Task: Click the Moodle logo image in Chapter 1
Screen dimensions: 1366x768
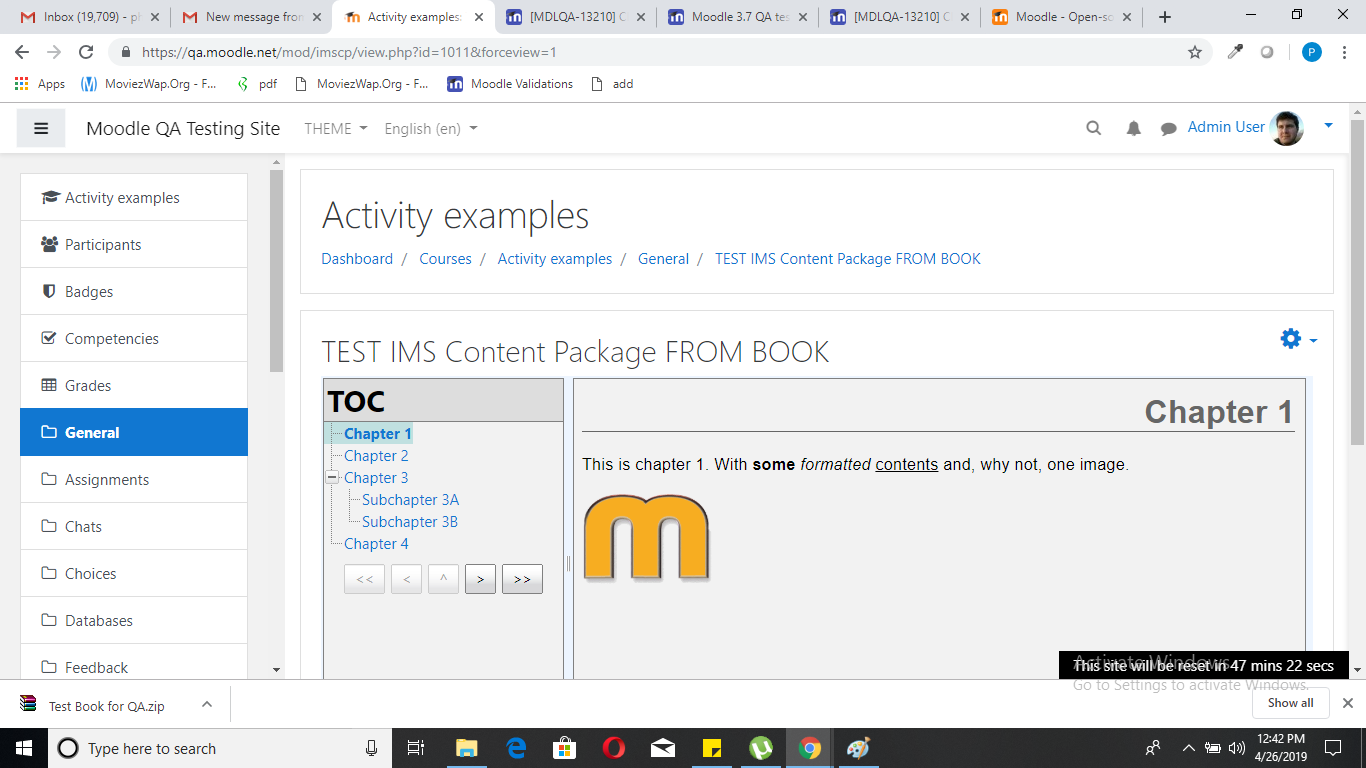Action: (646, 537)
